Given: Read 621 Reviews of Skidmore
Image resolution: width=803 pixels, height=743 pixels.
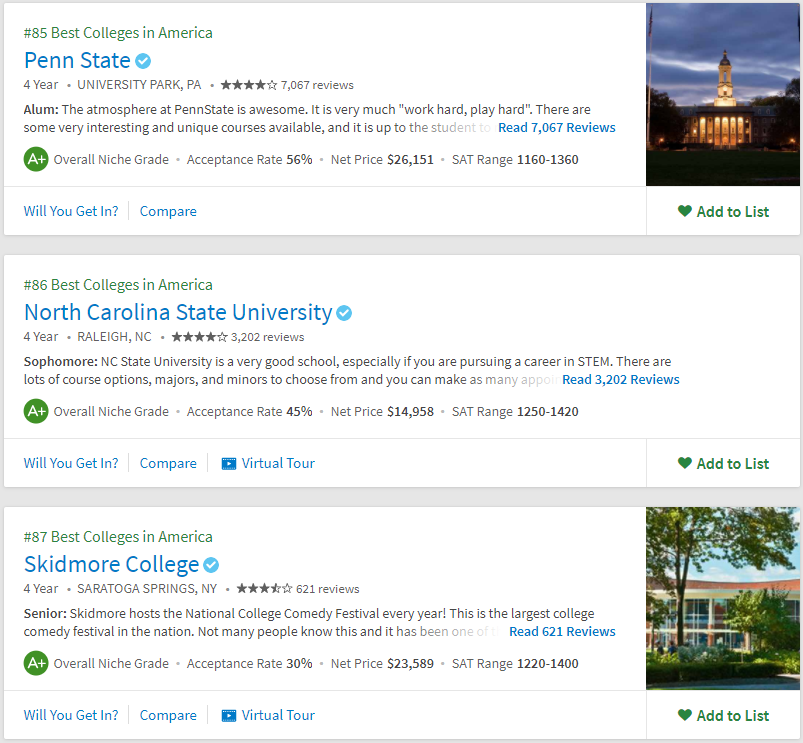Looking at the screenshot, I should pyautogui.click(x=562, y=631).
